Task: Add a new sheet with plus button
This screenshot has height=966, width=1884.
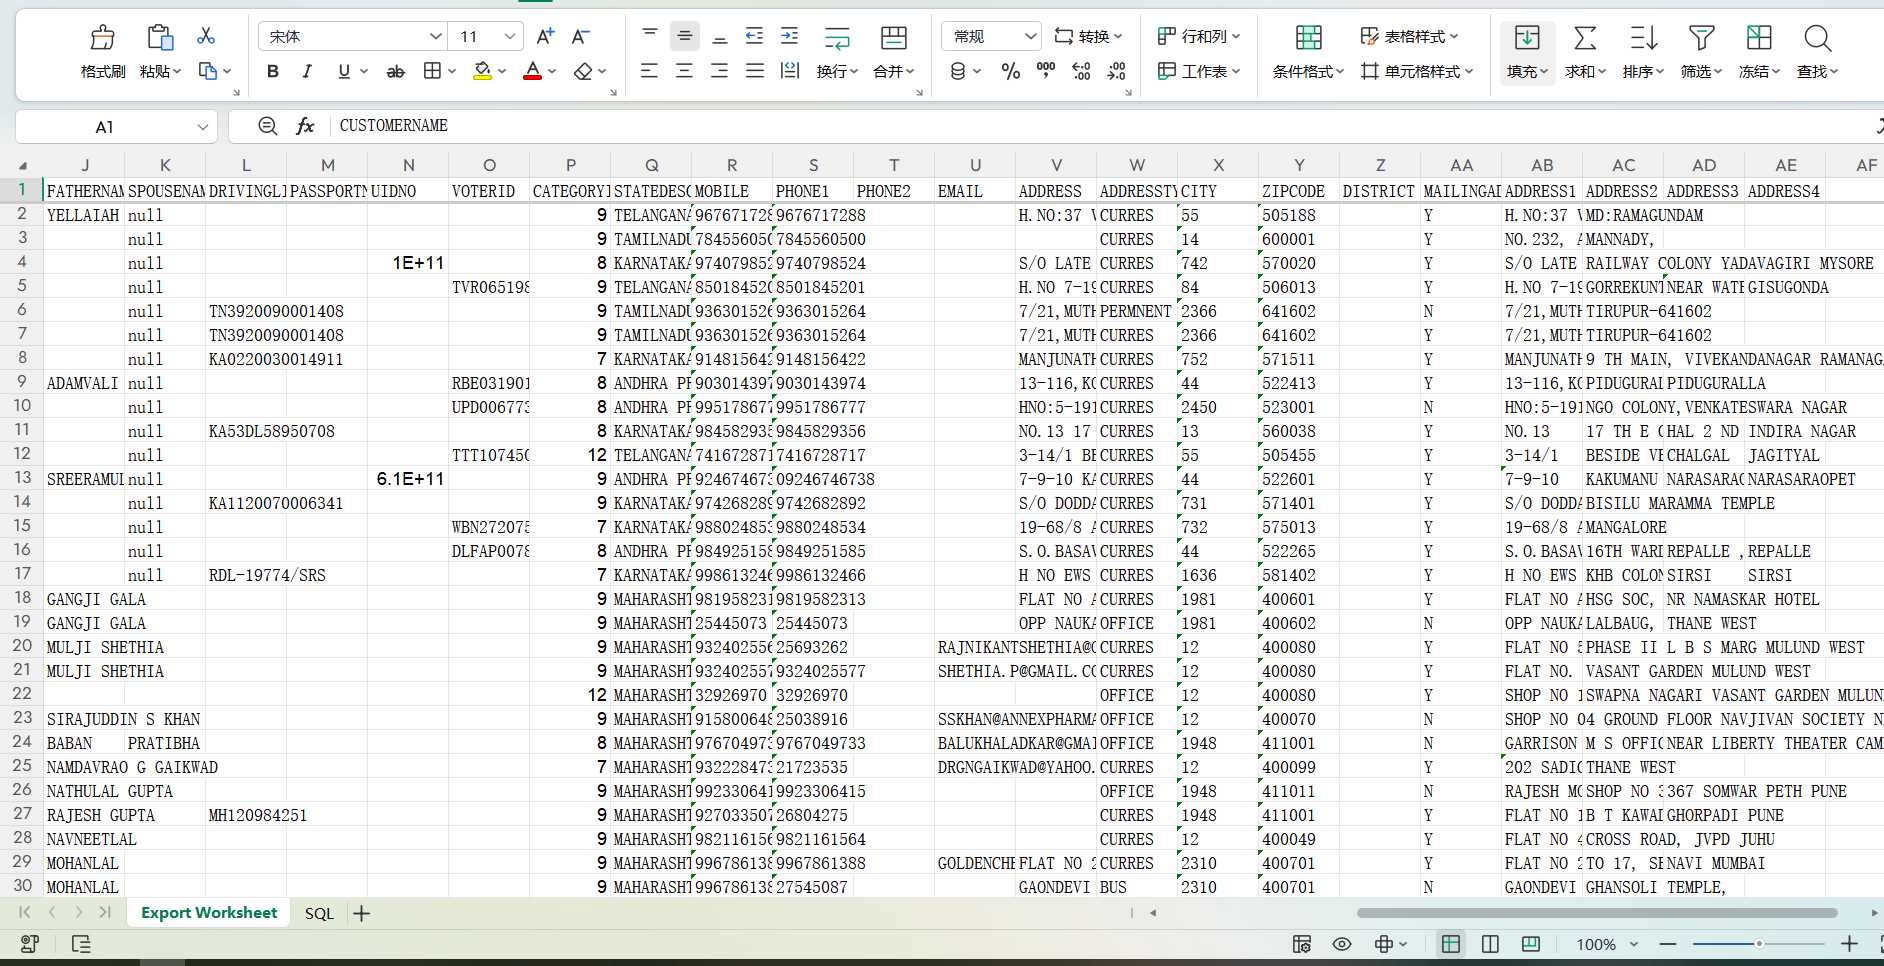Action: tap(362, 913)
